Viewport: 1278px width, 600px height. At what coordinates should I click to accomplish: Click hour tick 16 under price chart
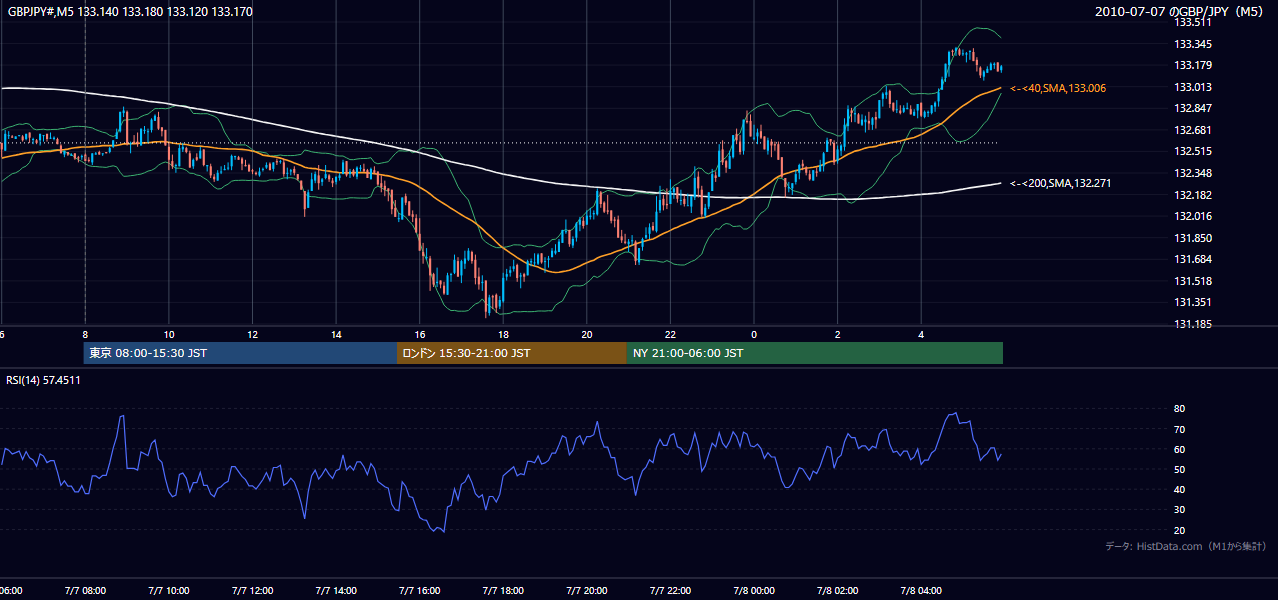(x=420, y=335)
